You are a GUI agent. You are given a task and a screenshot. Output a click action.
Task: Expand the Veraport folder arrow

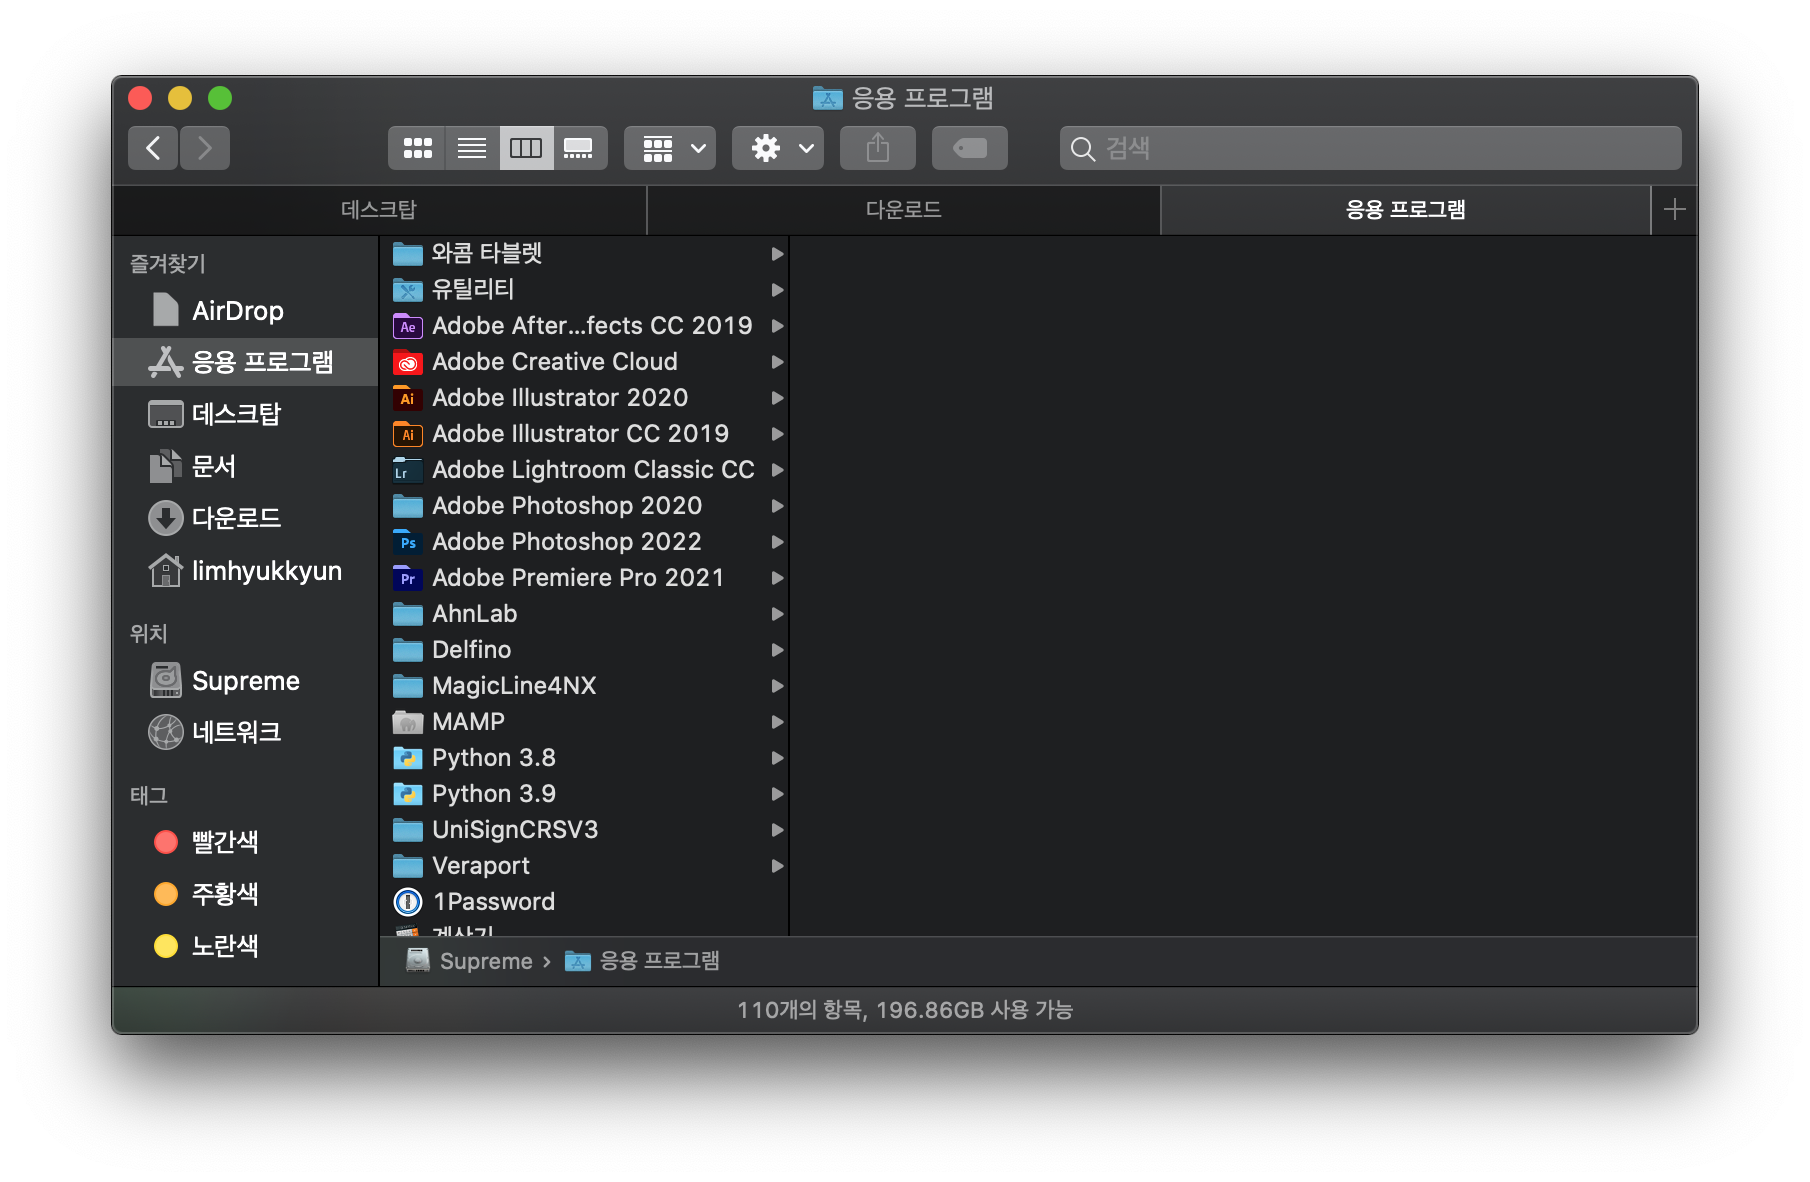tap(777, 866)
